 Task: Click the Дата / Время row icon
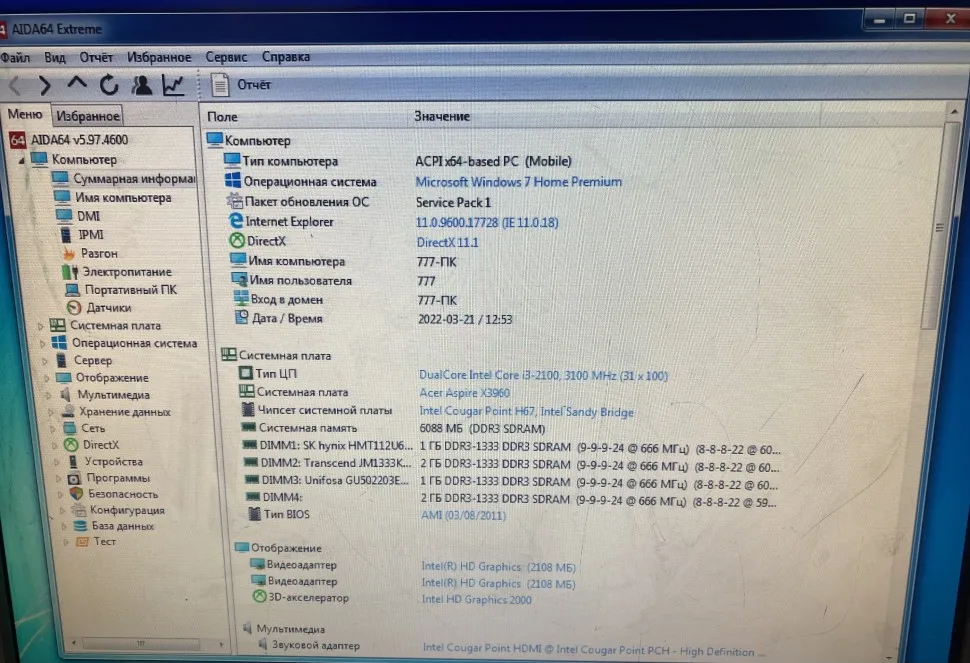[242, 317]
